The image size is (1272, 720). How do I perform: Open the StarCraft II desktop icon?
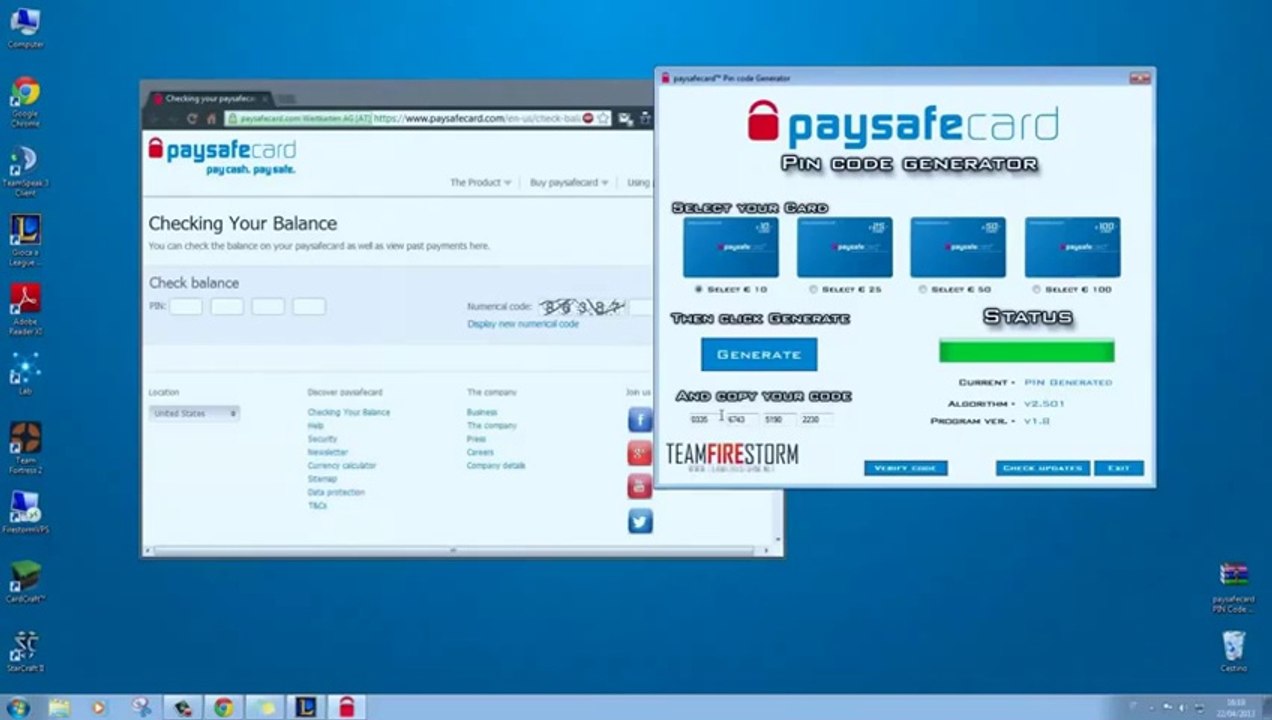coord(25,651)
